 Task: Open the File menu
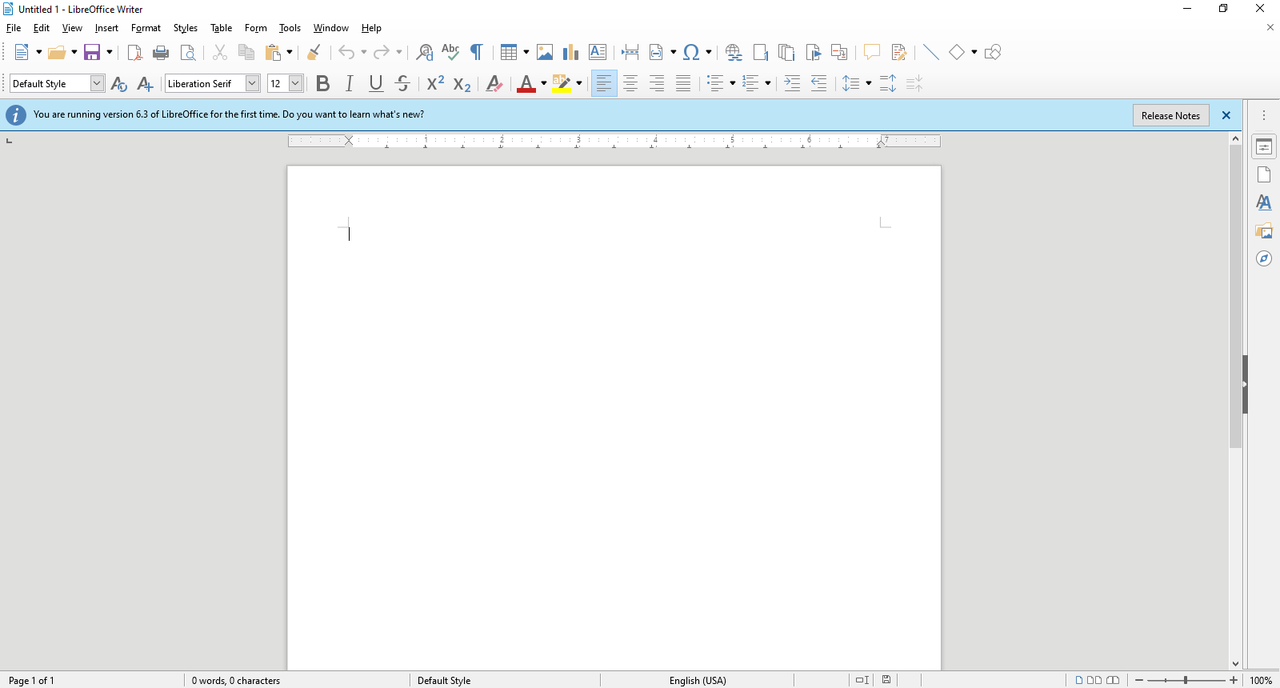tap(13, 28)
